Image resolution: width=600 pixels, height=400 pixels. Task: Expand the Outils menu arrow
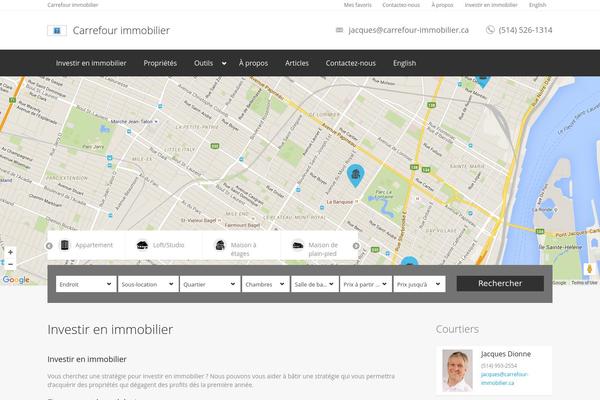(x=224, y=64)
